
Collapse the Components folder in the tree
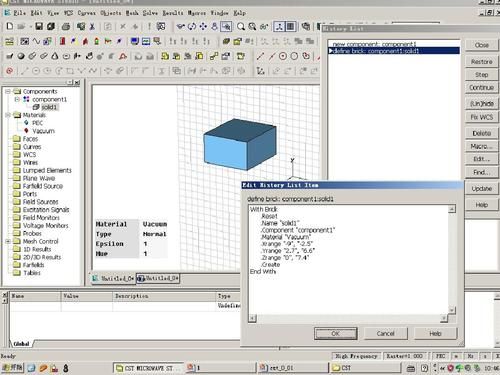pyautogui.click(x=8, y=91)
